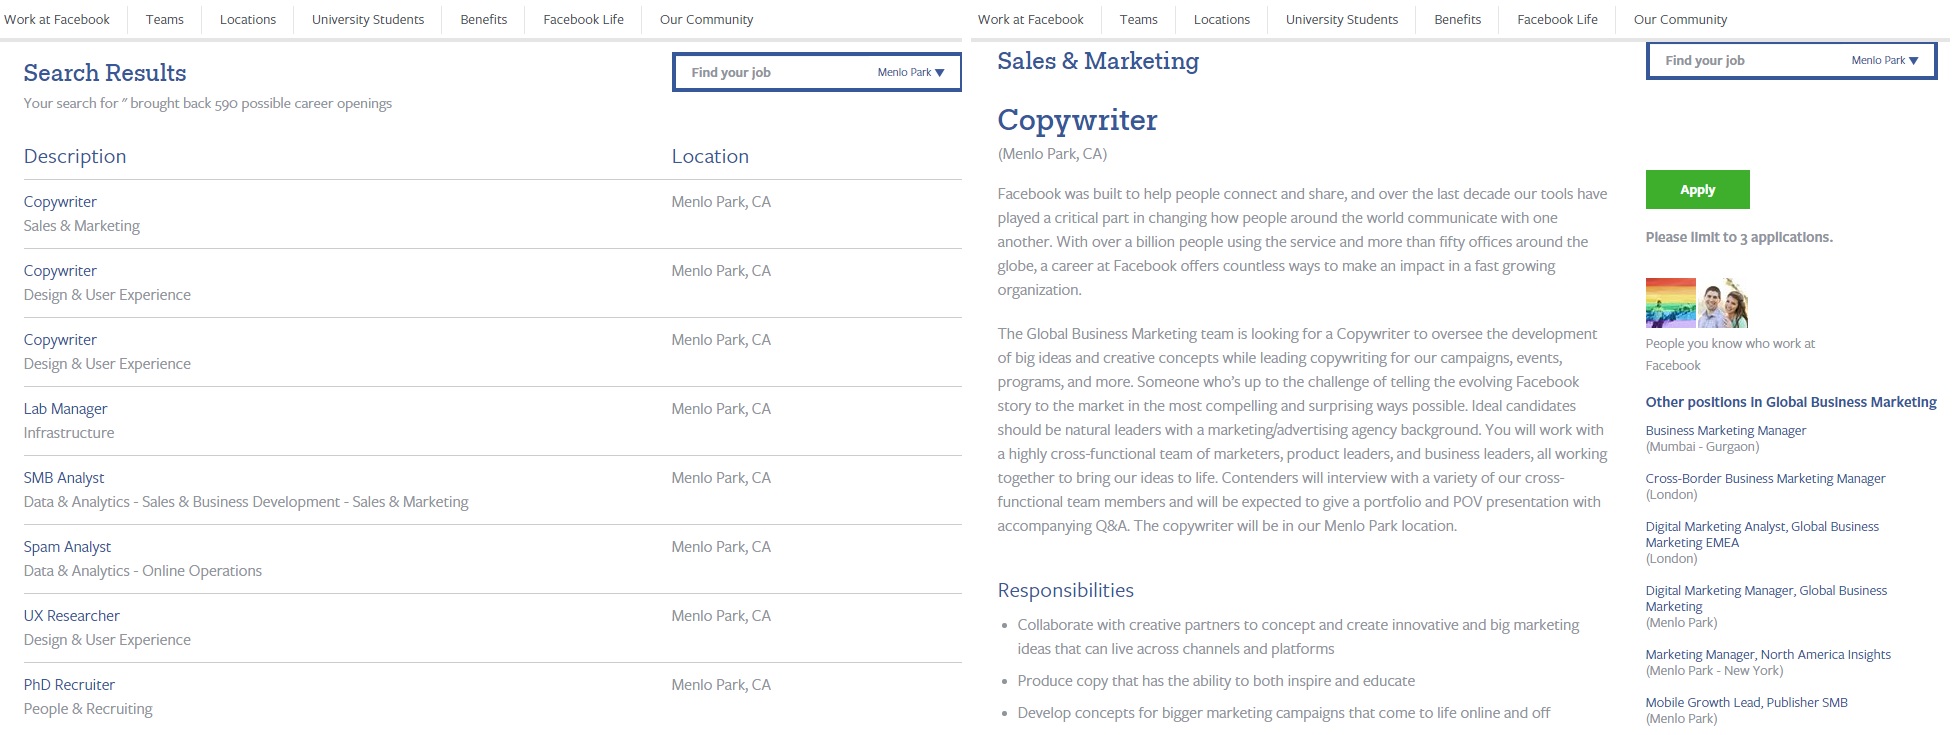Go to University Students menu on Search Results page
The height and width of the screenshot is (735, 1957).
point(368,19)
